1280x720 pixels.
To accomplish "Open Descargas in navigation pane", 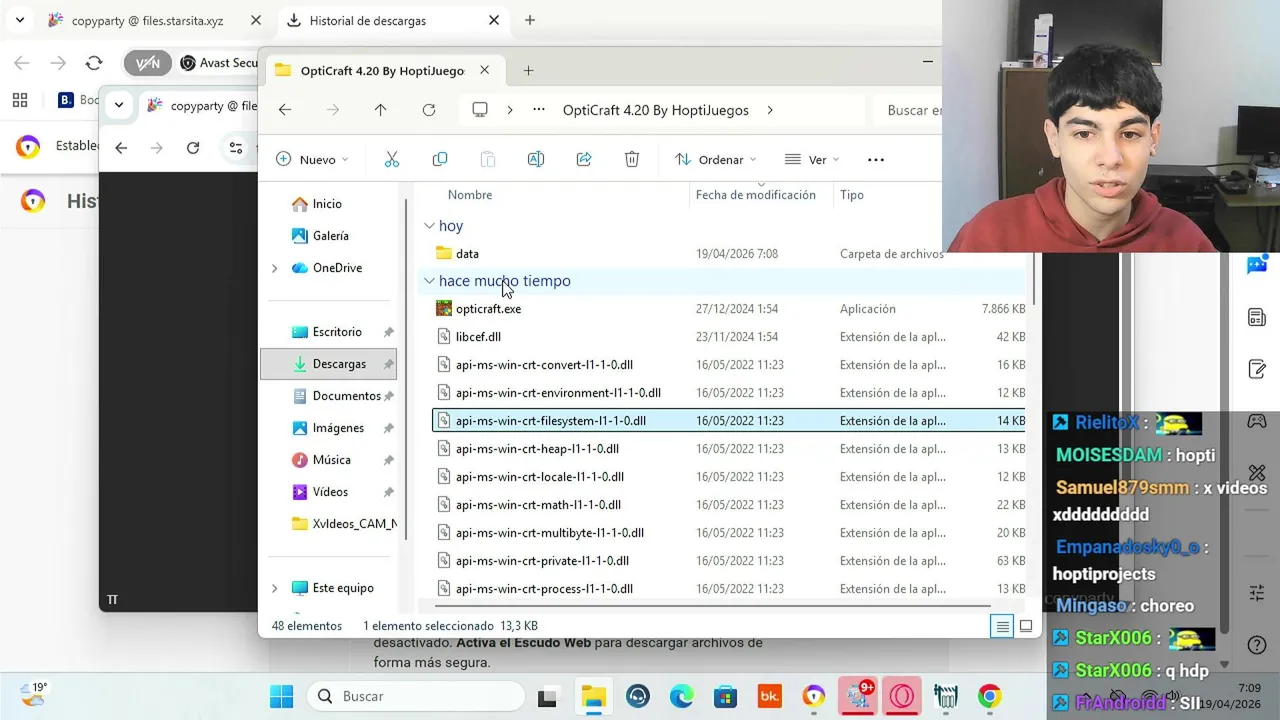I will [x=328, y=364].
